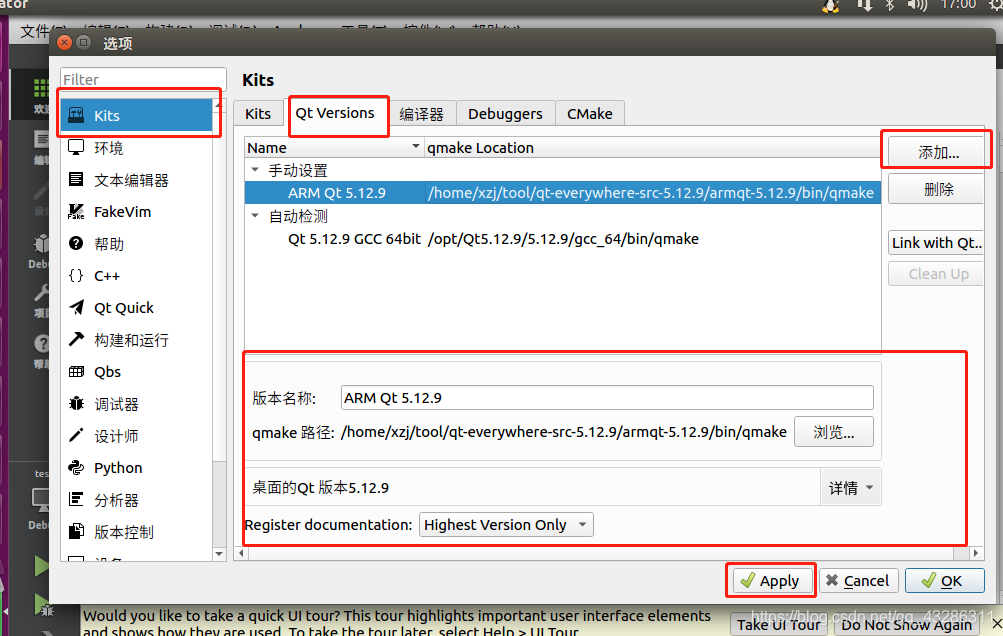The image size is (1003, 636).
Task: Click the 删除 button
Action: (938, 189)
